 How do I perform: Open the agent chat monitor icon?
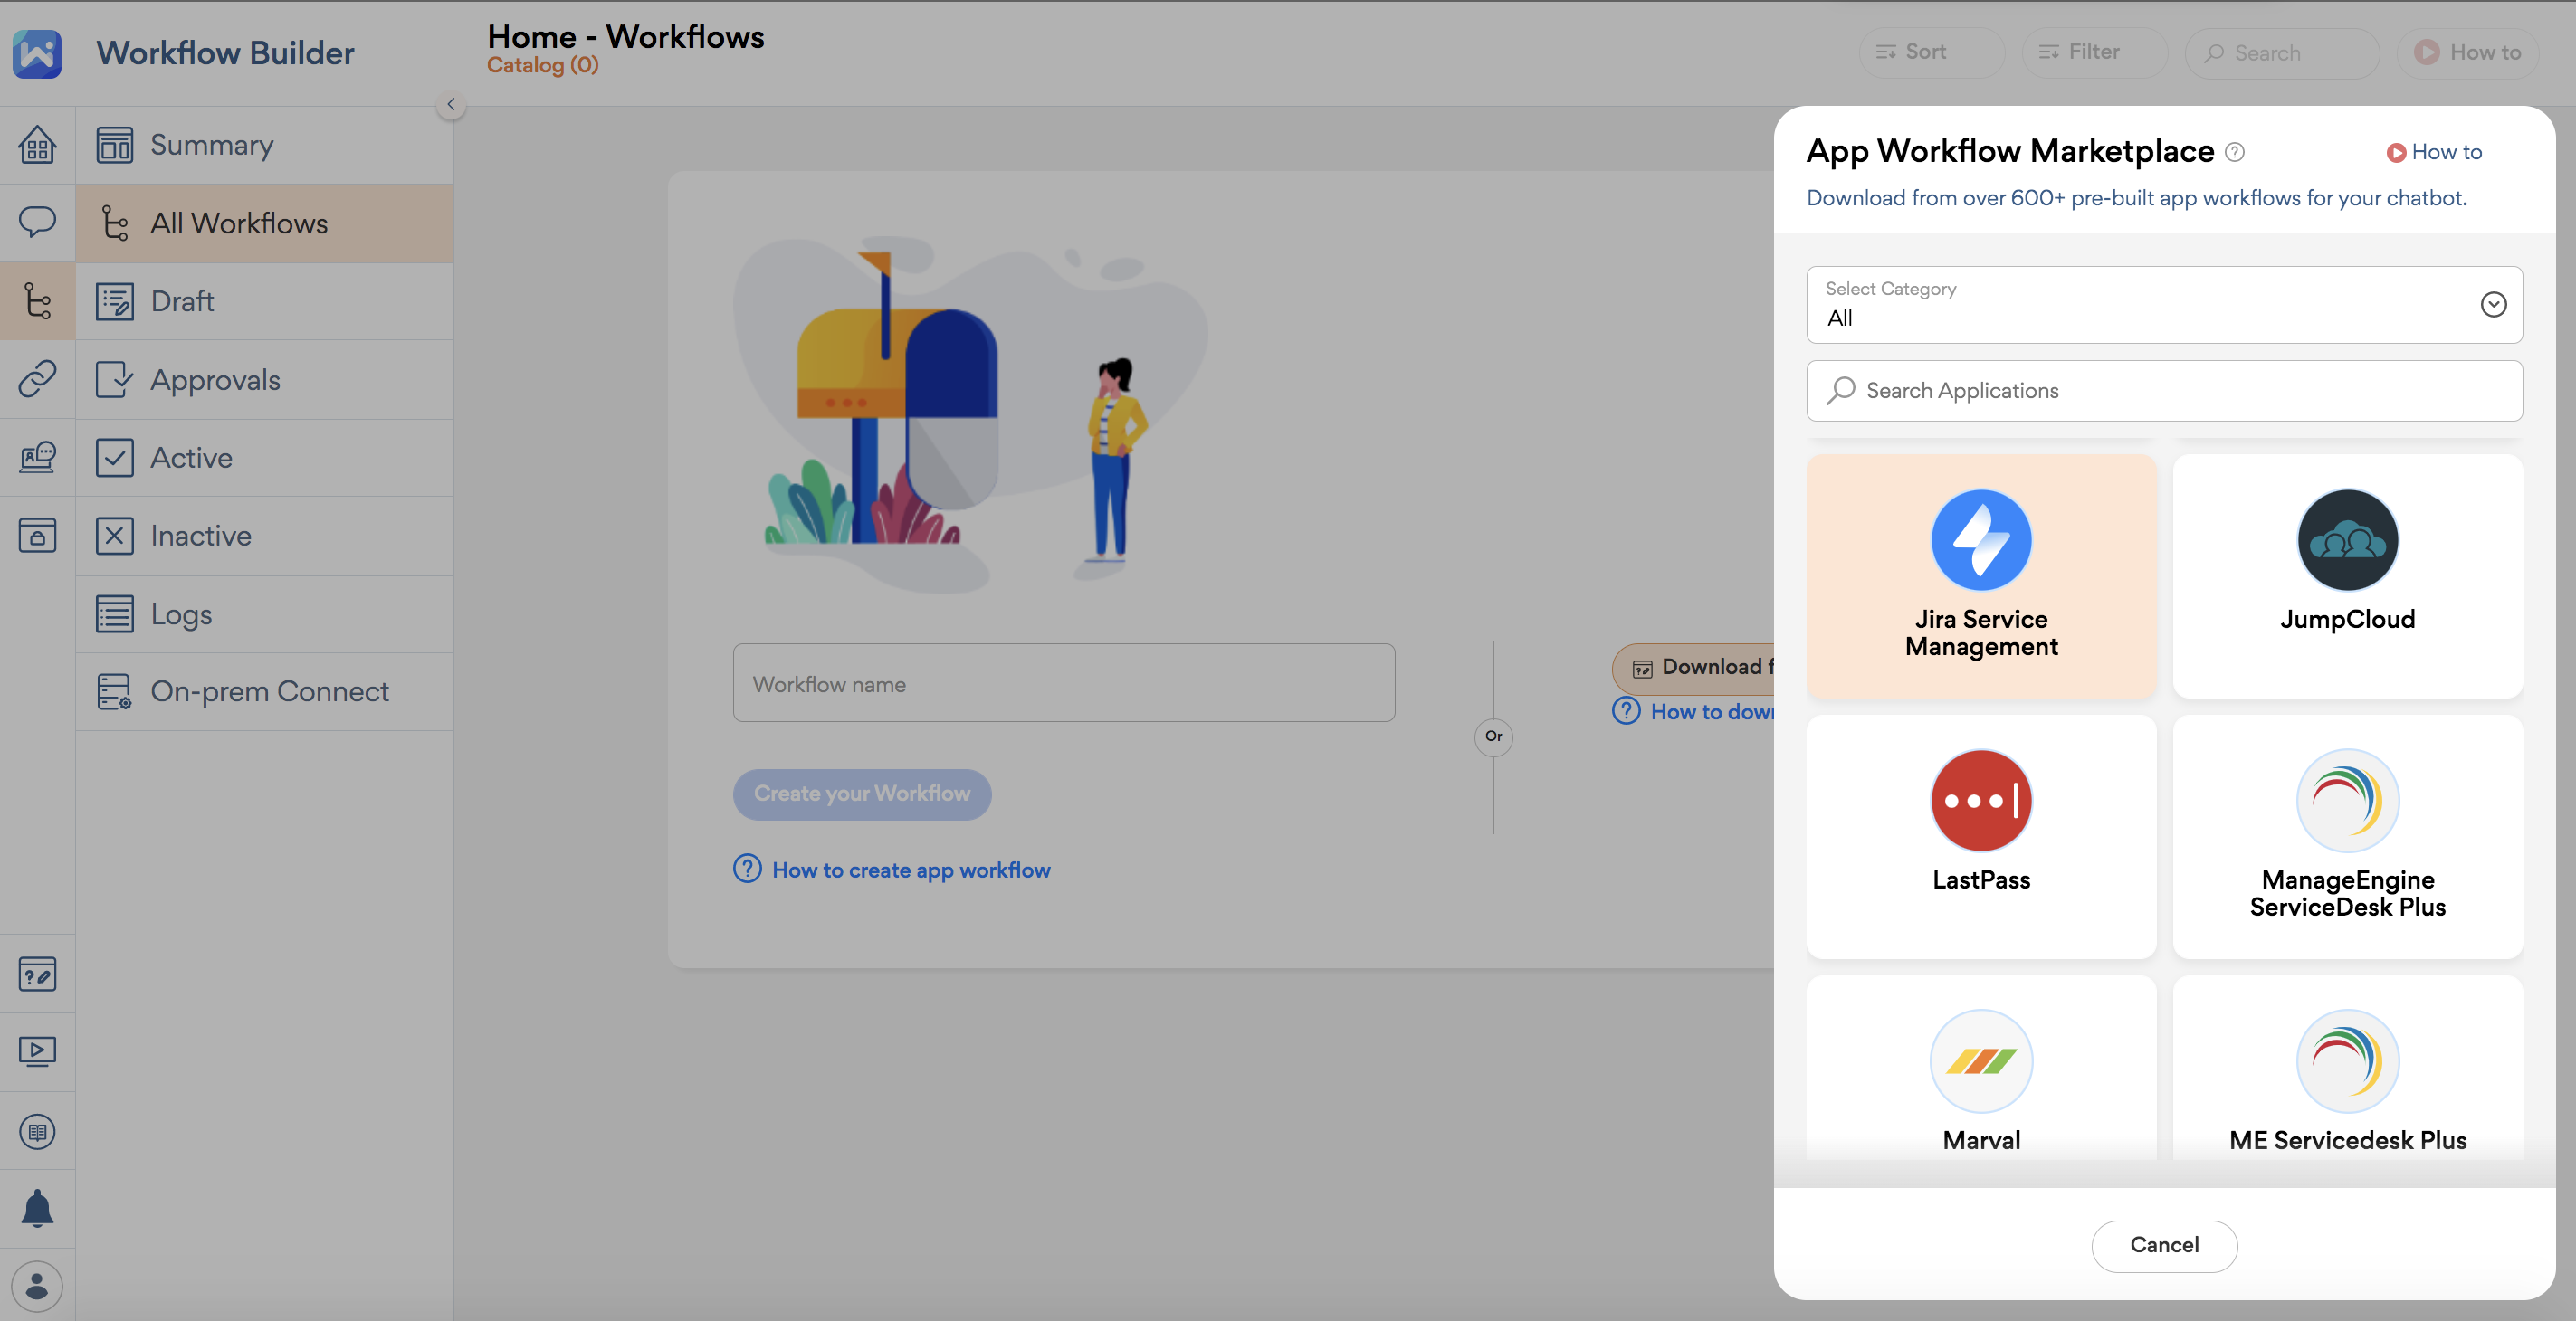(37, 457)
